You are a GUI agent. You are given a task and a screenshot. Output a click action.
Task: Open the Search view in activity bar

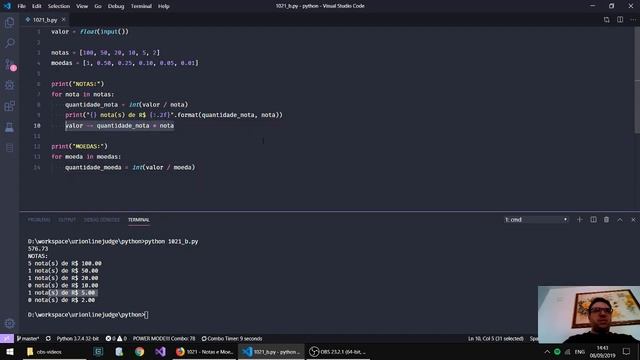[9, 43]
